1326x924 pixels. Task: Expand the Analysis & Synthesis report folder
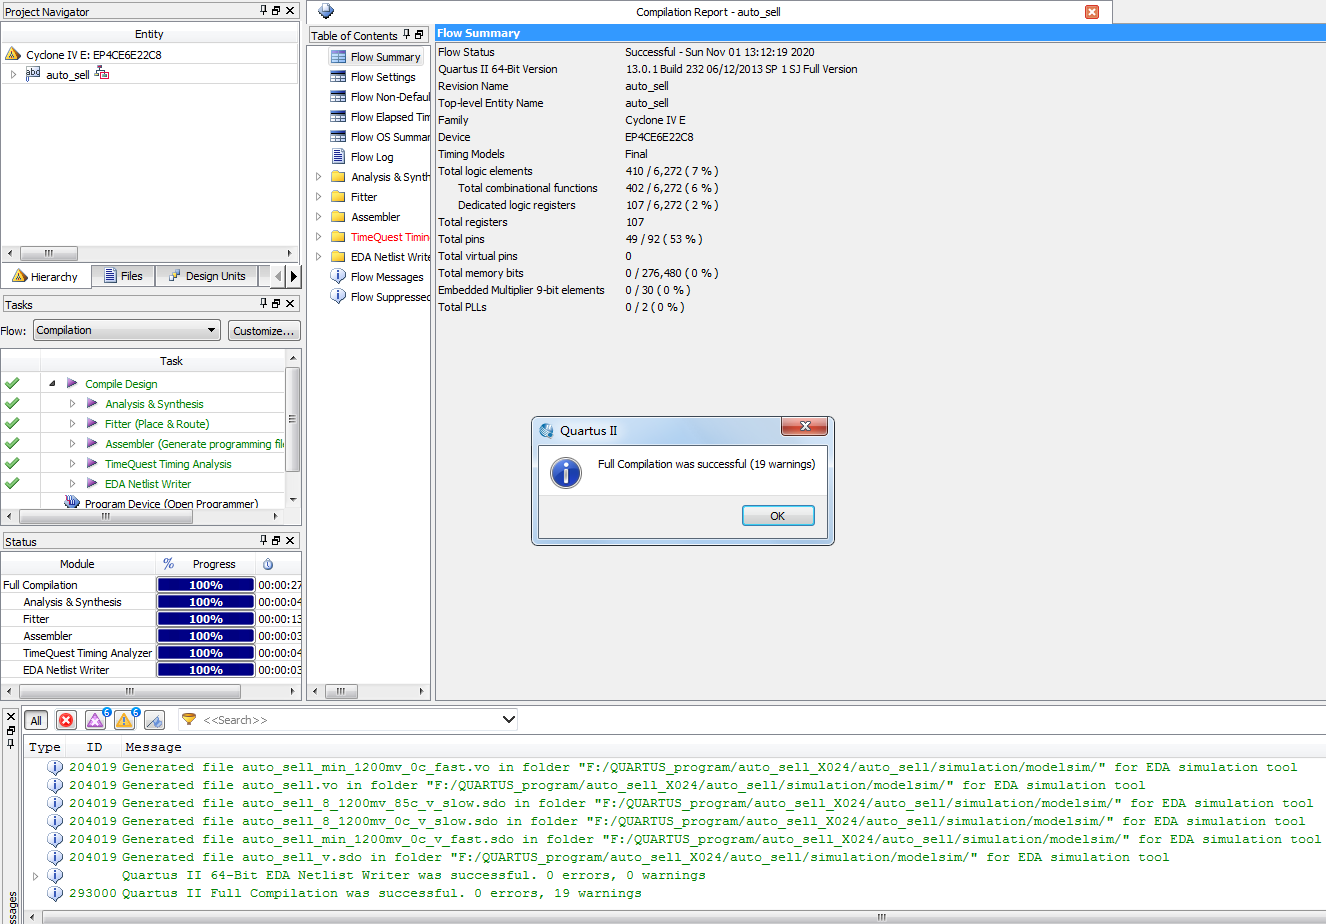pyautogui.click(x=319, y=177)
